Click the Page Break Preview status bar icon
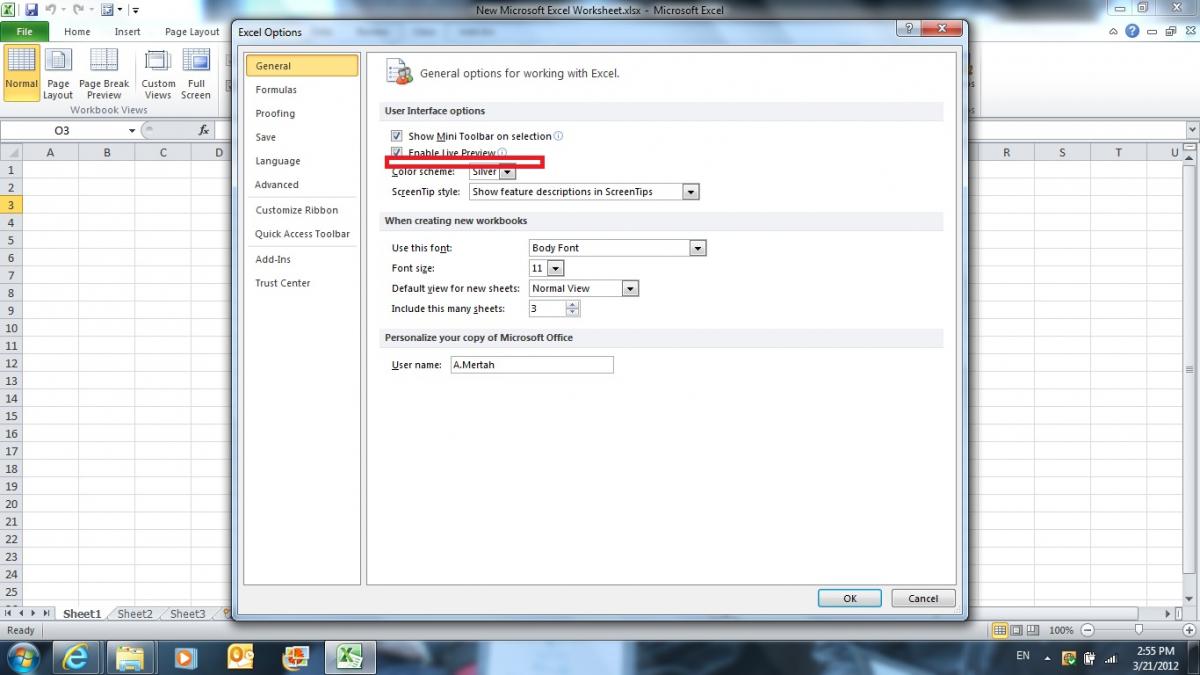 [1033, 630]
